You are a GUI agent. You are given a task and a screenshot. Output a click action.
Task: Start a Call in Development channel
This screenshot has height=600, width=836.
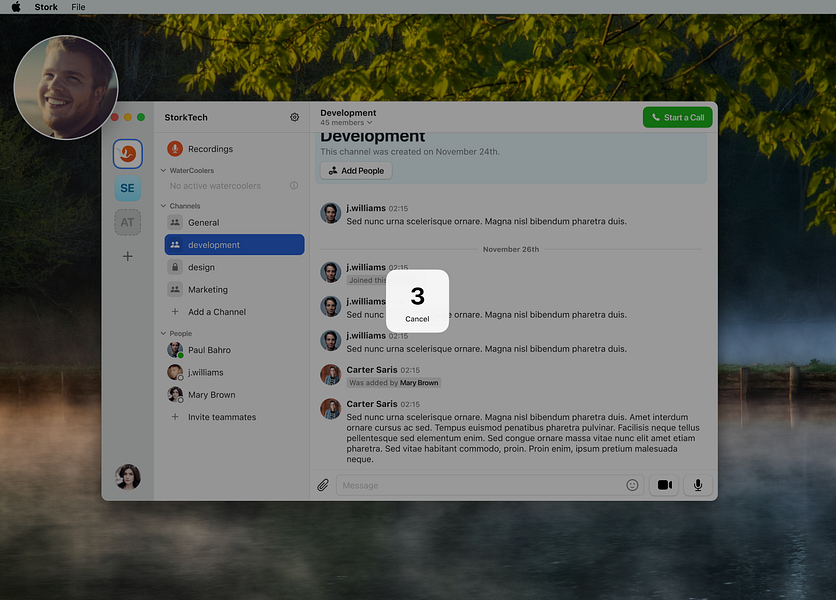(678, 117)
